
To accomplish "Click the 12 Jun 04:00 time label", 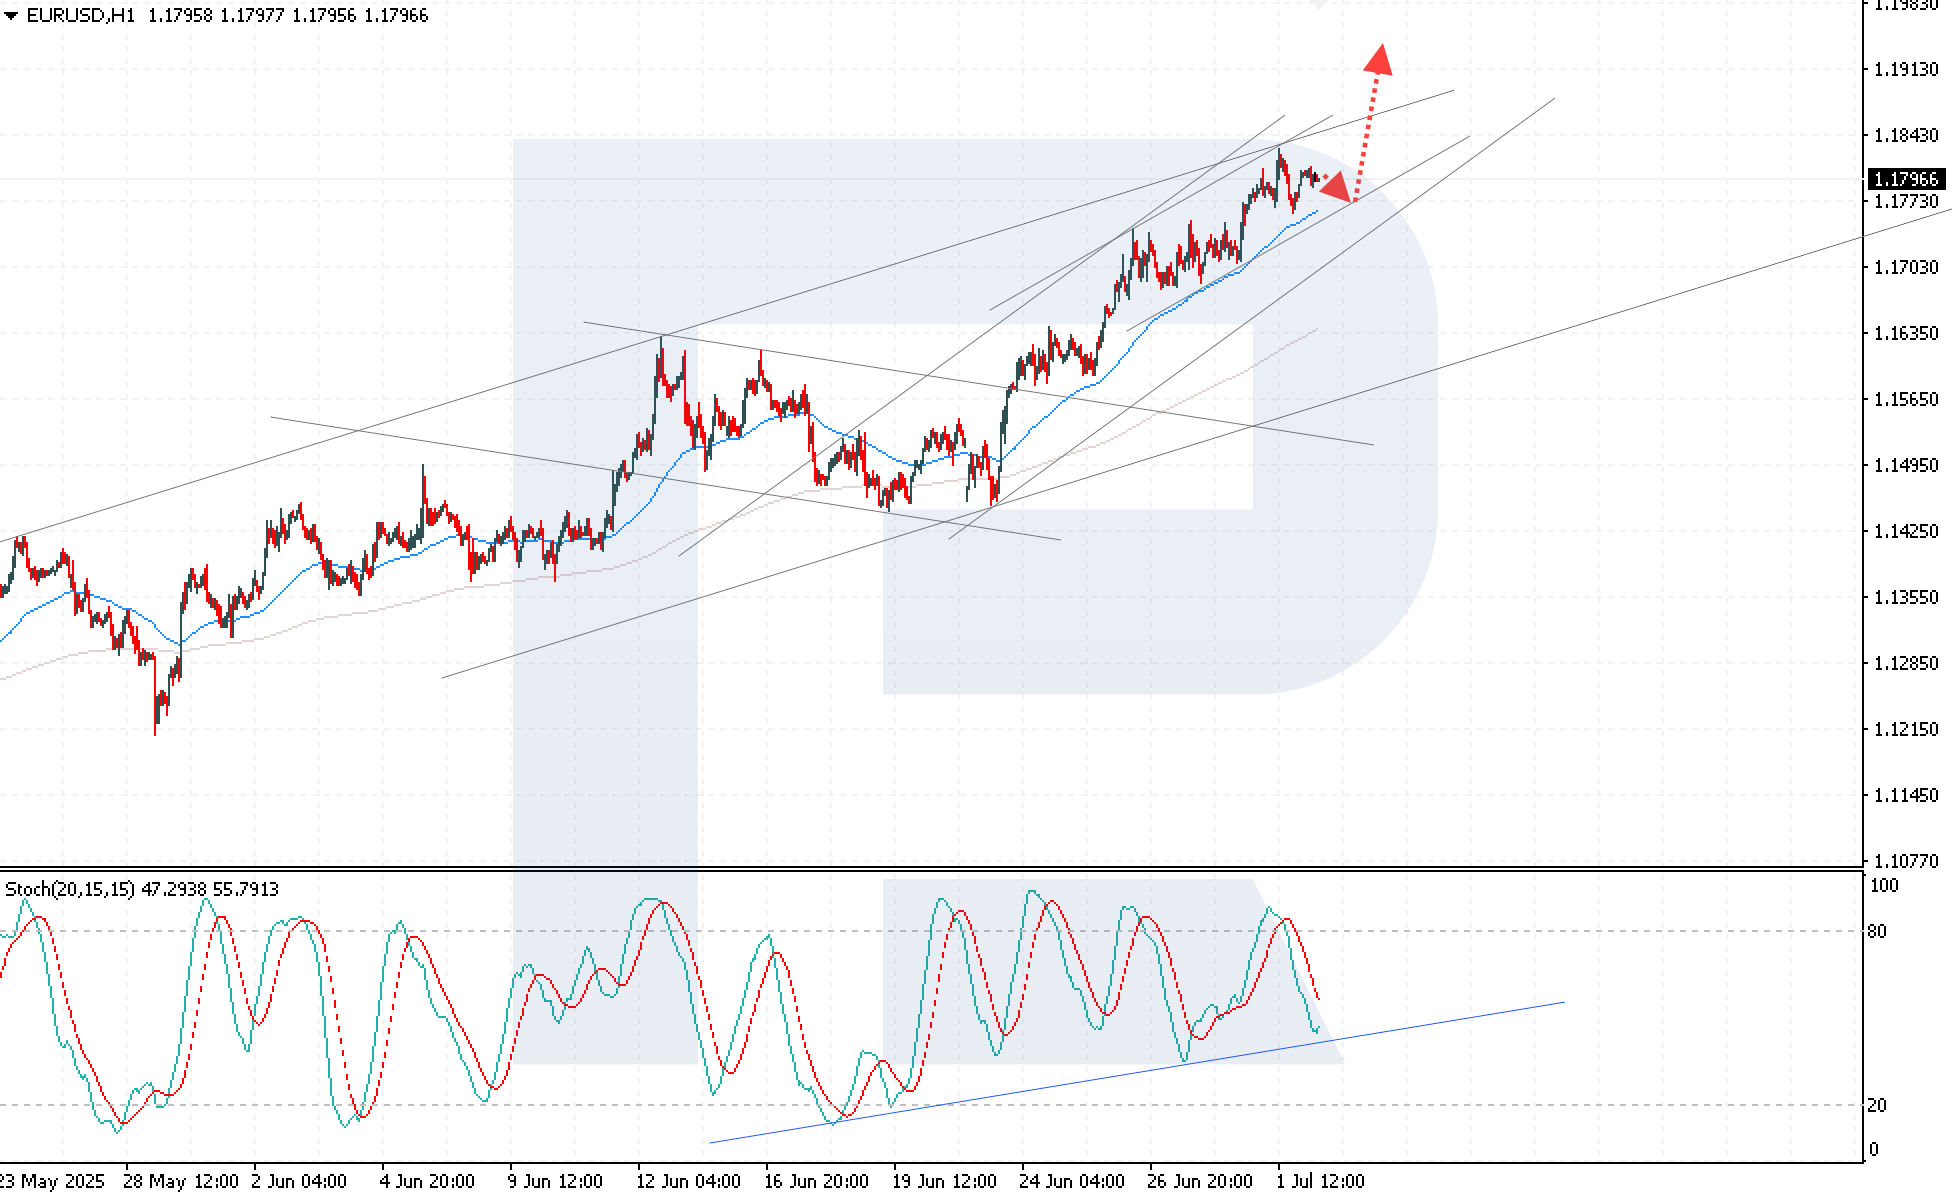I will pos(688,1181).
